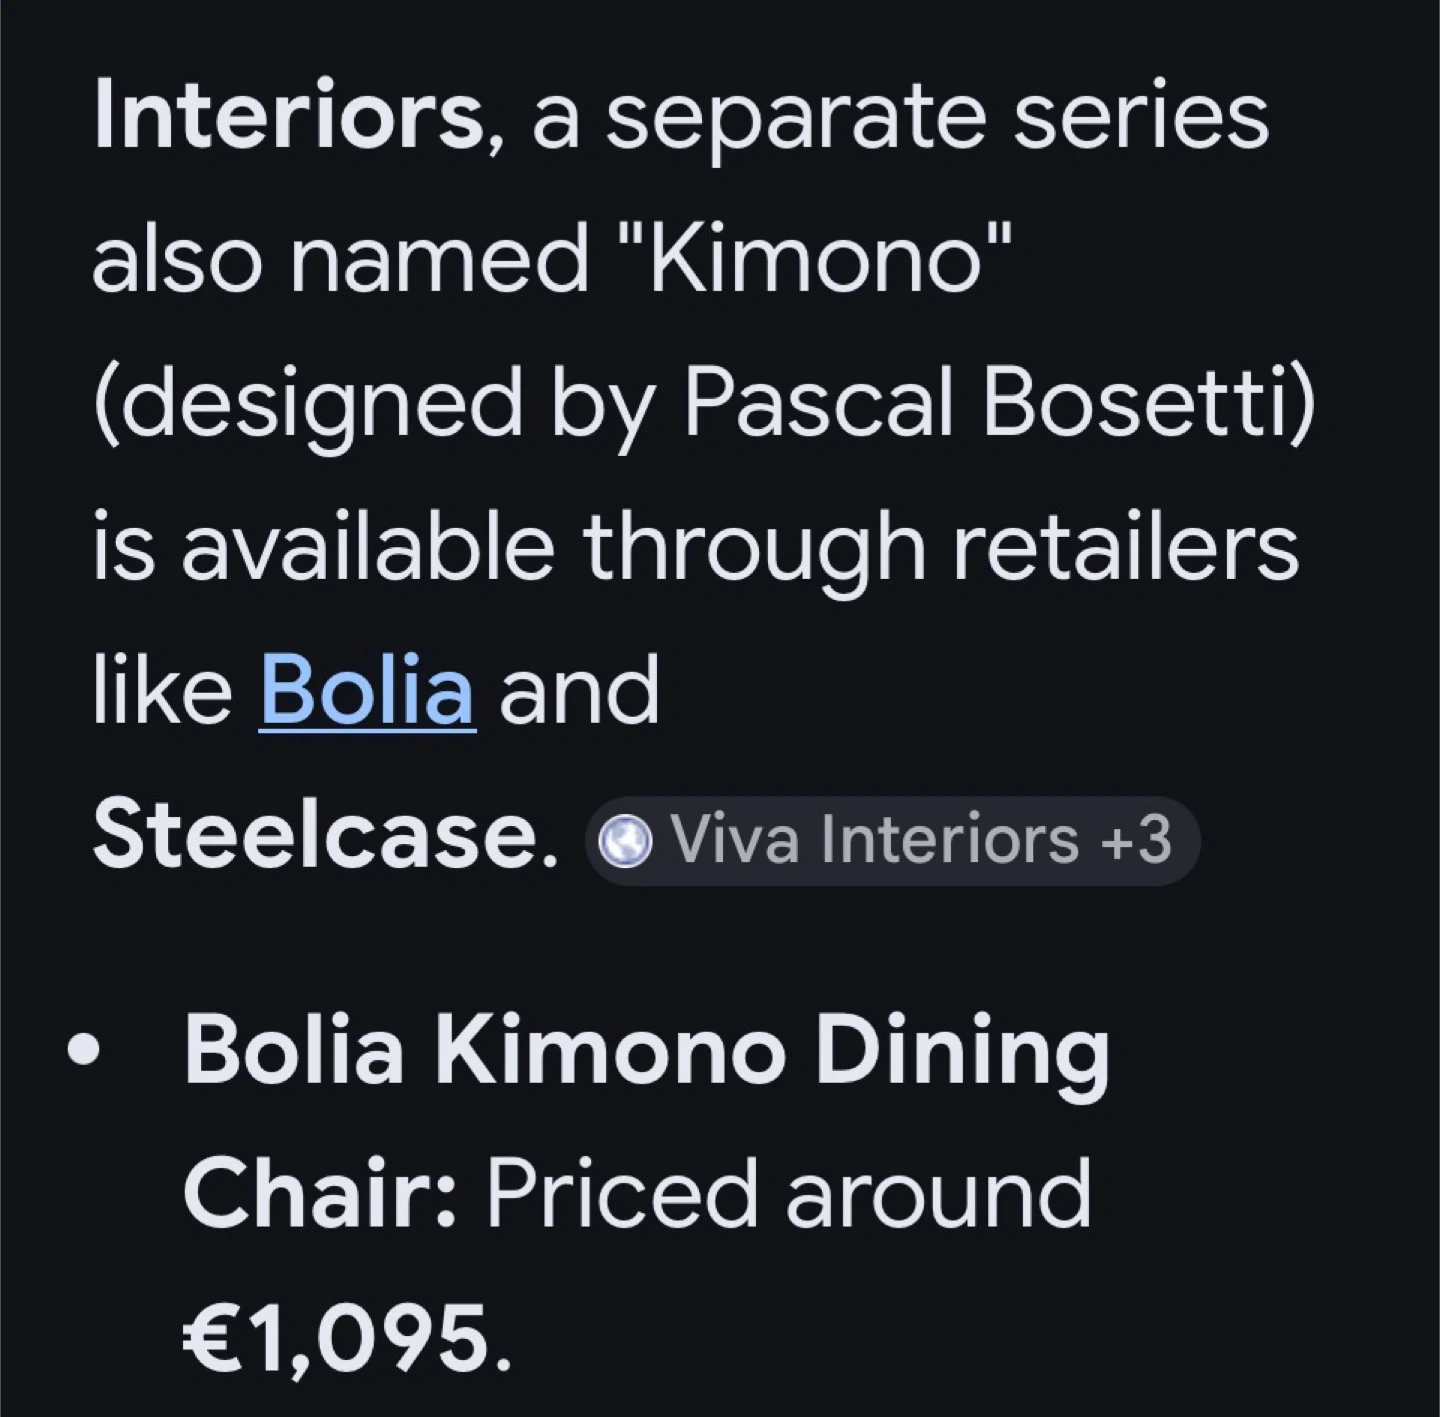Click the phrase a separate series

tap(898, 117)
